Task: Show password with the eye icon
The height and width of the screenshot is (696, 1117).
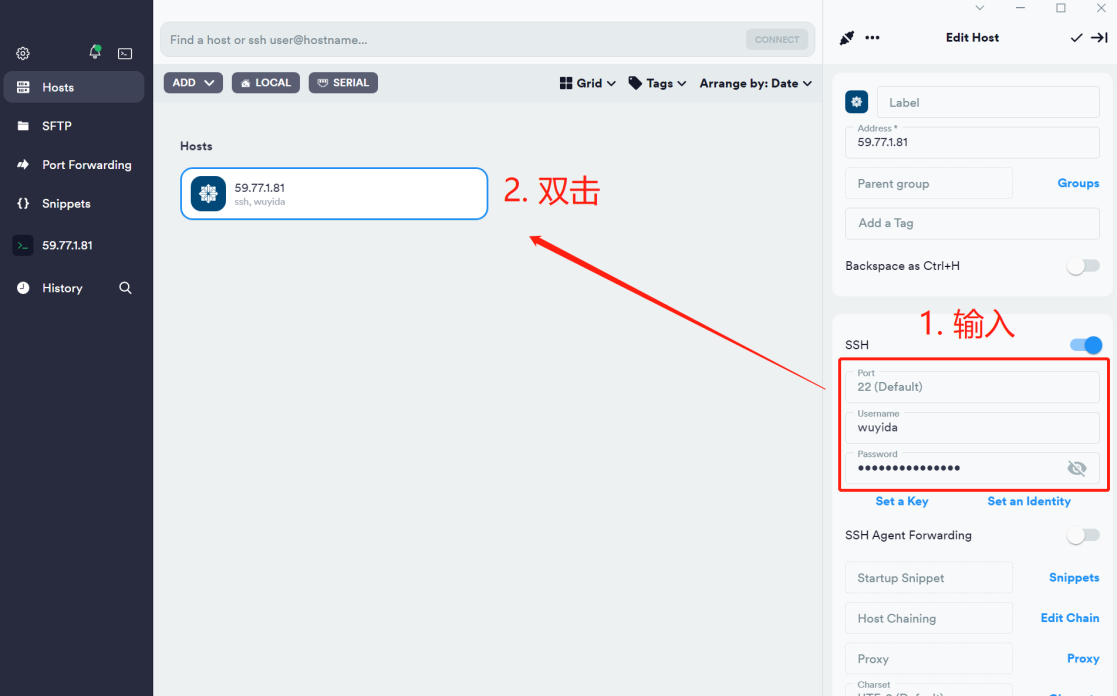Action: [x=1076, y=468]
